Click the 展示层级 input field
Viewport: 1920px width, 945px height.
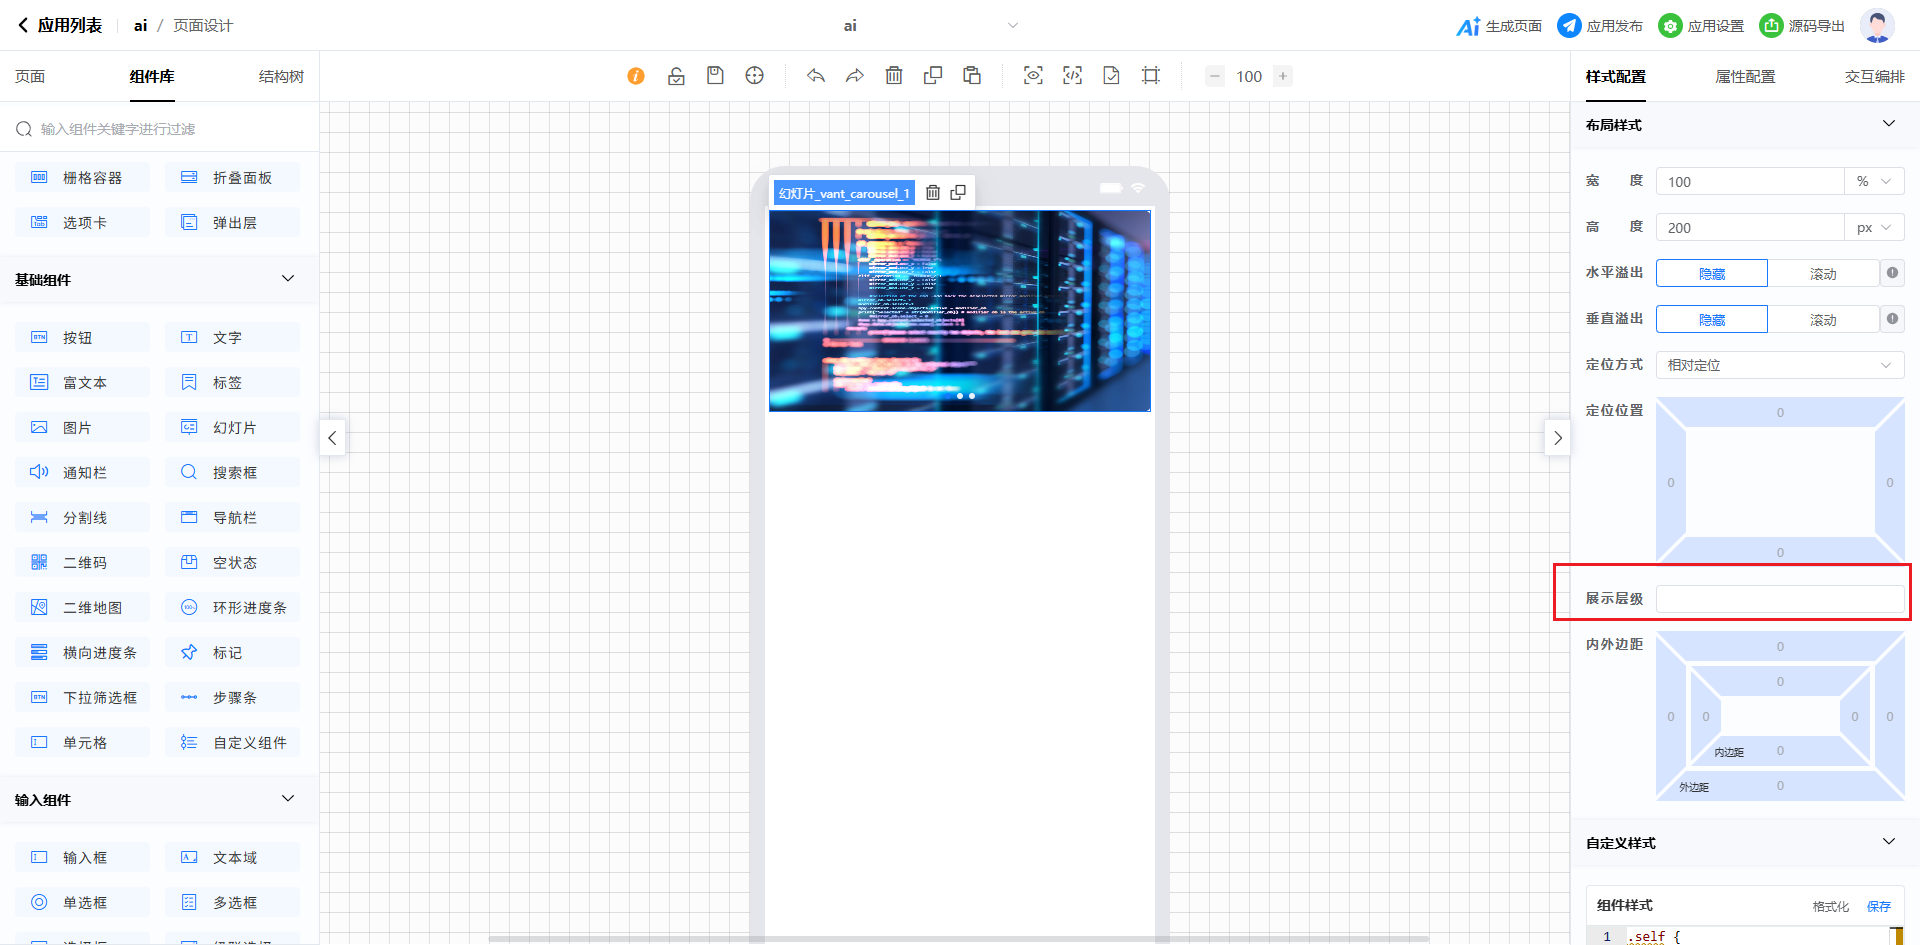1779,599
